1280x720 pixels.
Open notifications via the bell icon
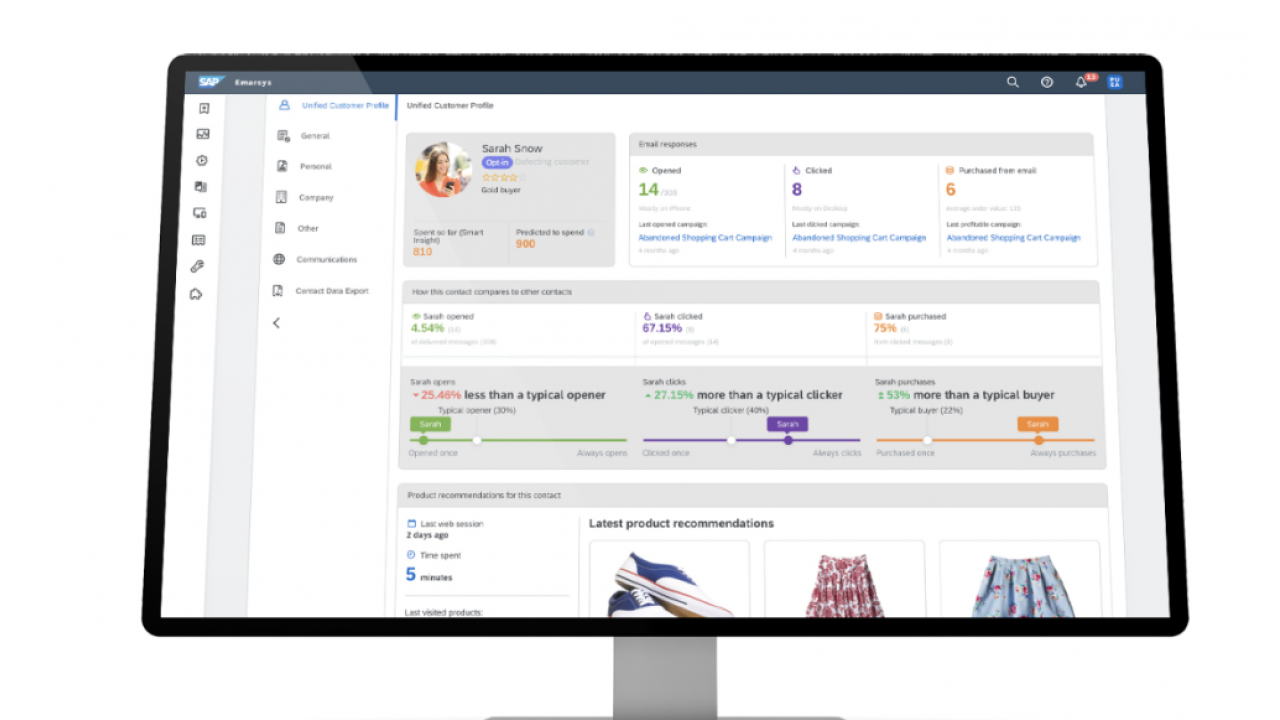point(1081,82)
